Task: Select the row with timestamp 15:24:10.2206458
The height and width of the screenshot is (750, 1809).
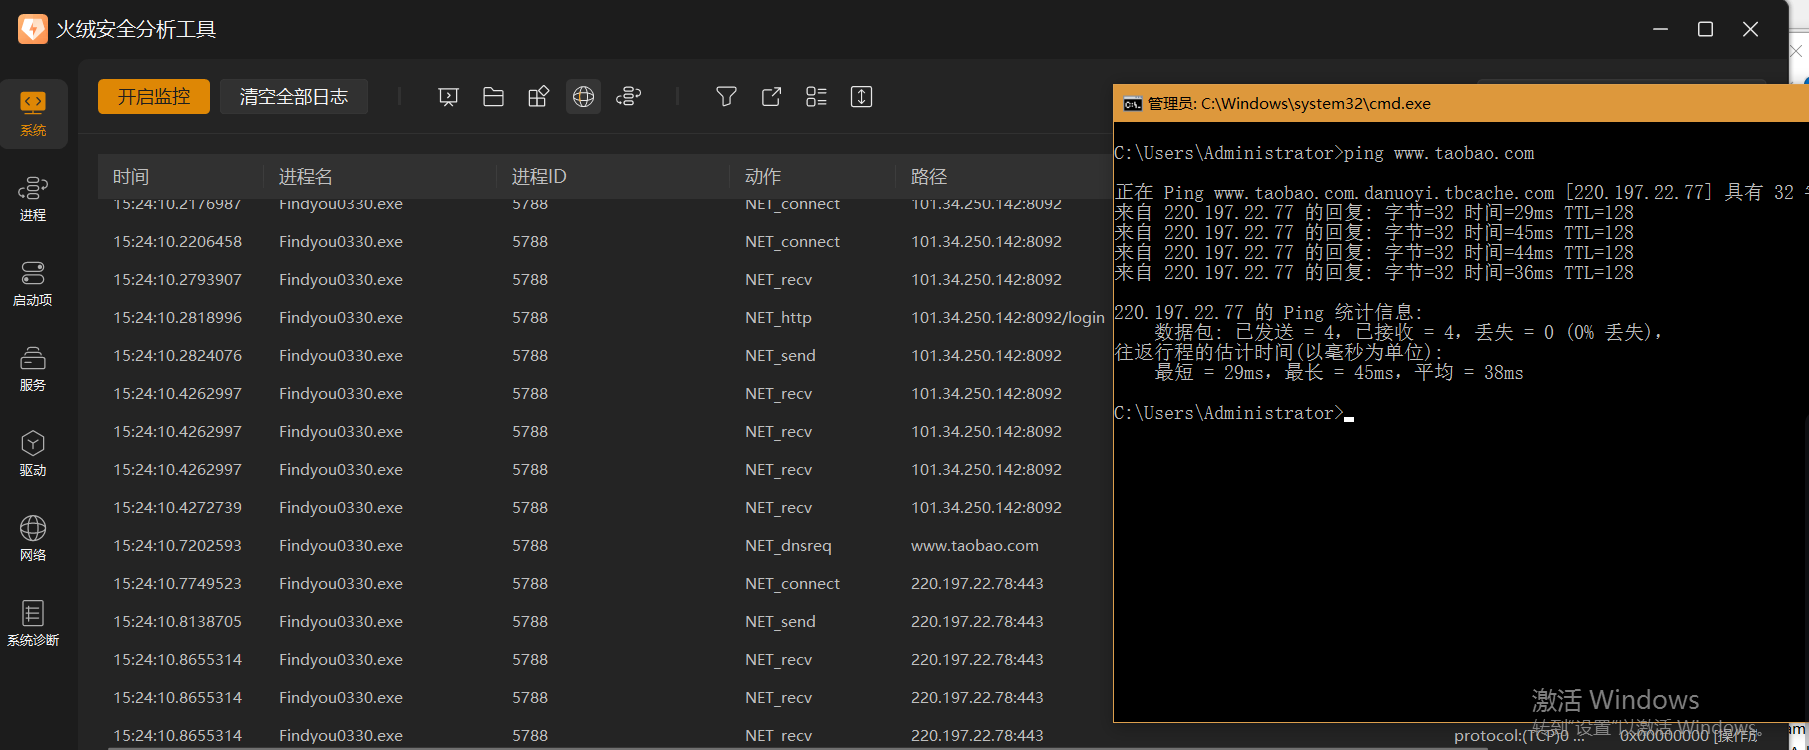Action: (x=605, y=242)
